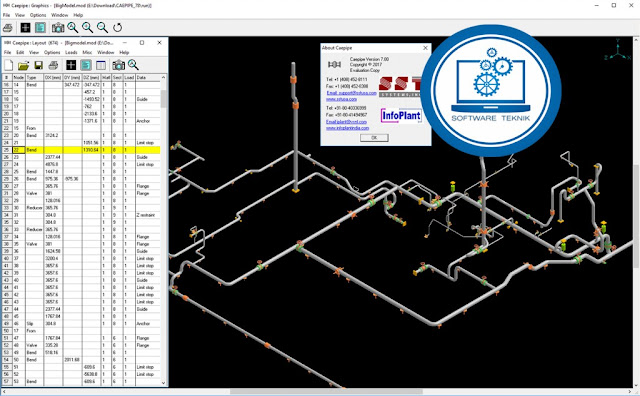Screen dimensions: 640x396
Task: Open Edit menu in the Layout window
Action: (x=20, y=52)
